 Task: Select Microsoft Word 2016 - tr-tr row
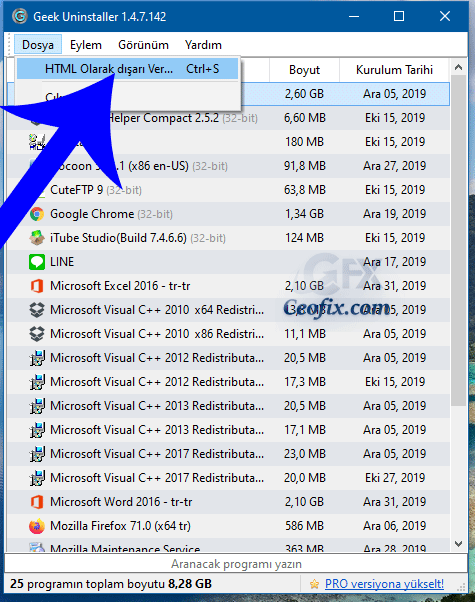228,502
